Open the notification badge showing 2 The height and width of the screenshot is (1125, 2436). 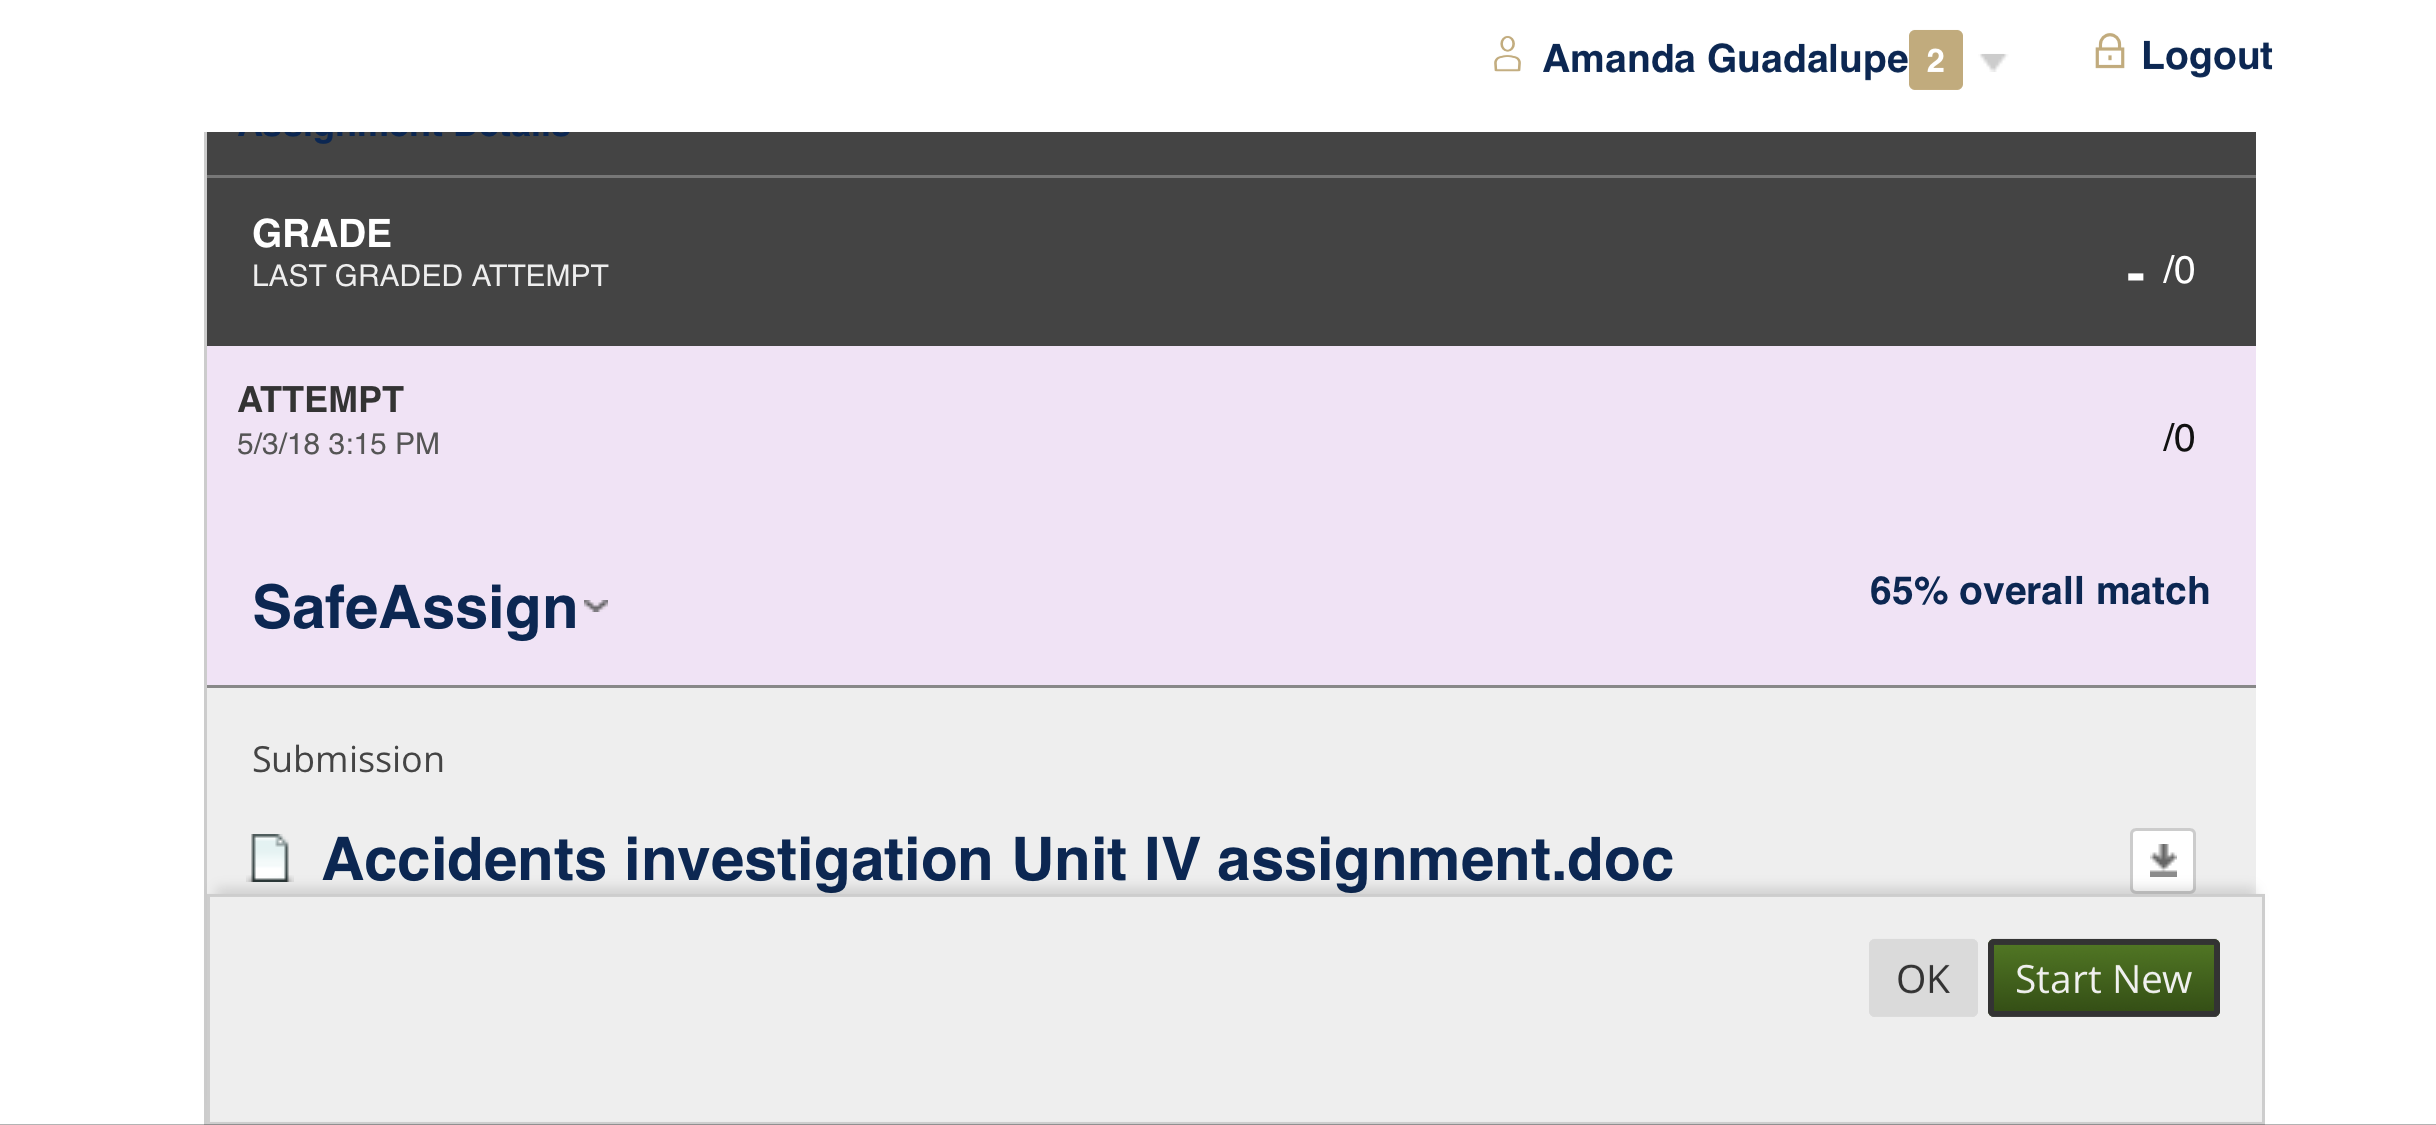pos(1935,60)
